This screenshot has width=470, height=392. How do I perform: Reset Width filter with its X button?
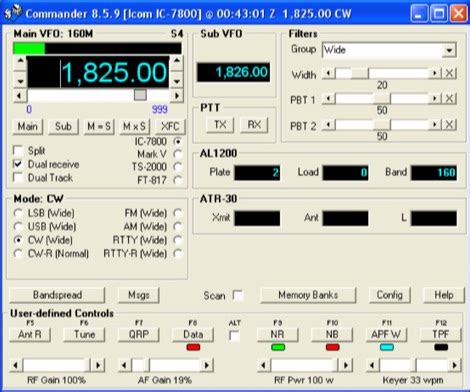pos(449,73)
